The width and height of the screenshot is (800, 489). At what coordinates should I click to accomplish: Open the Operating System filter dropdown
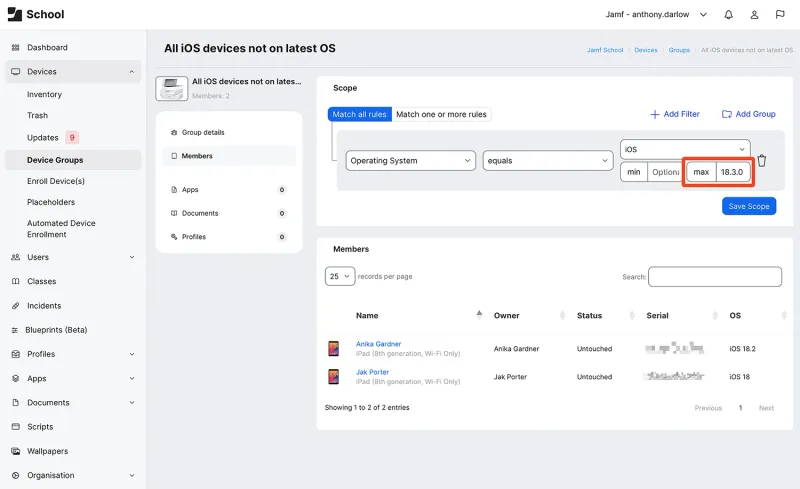pos(410,161)
